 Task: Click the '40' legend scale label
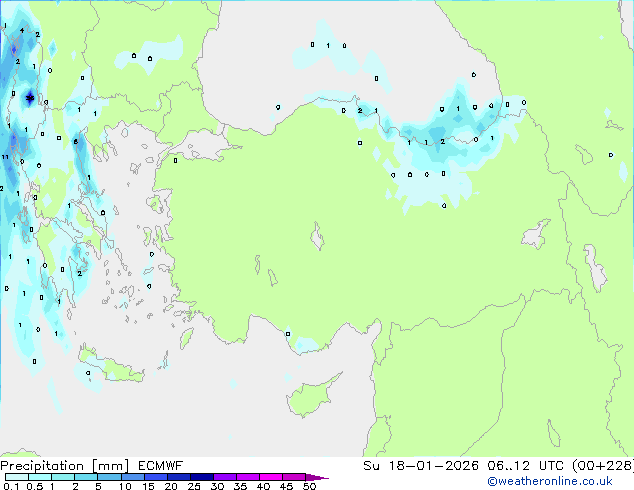click(263, 486)
